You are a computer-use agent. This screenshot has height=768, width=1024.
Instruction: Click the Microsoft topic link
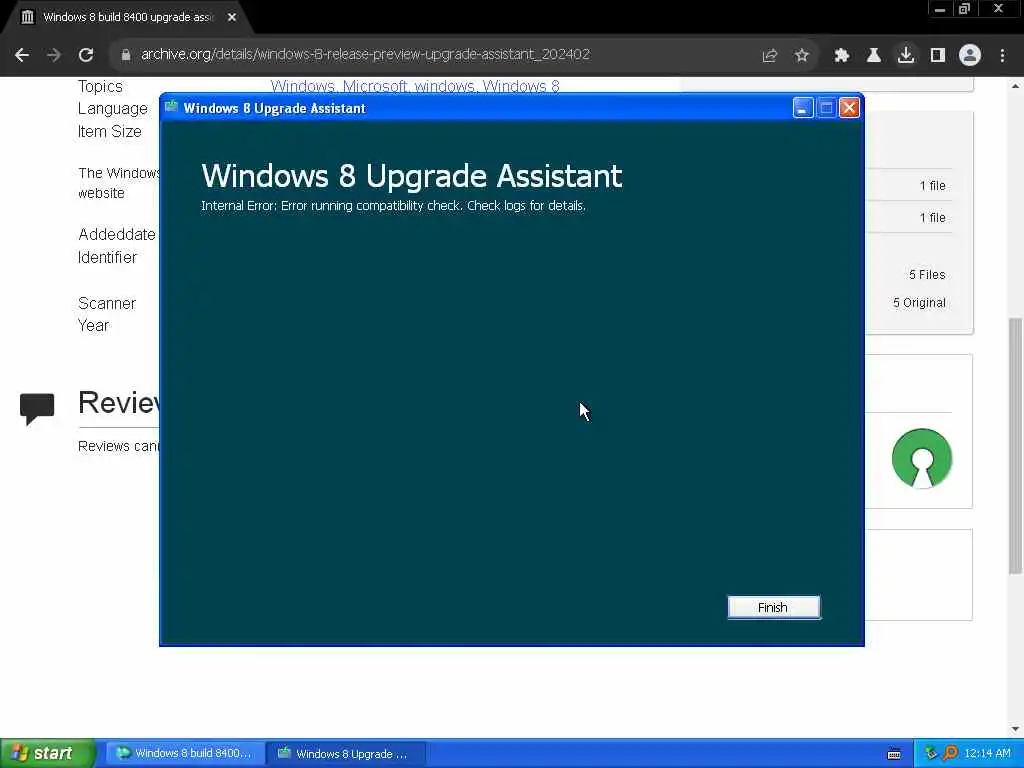tap(374, 86)
